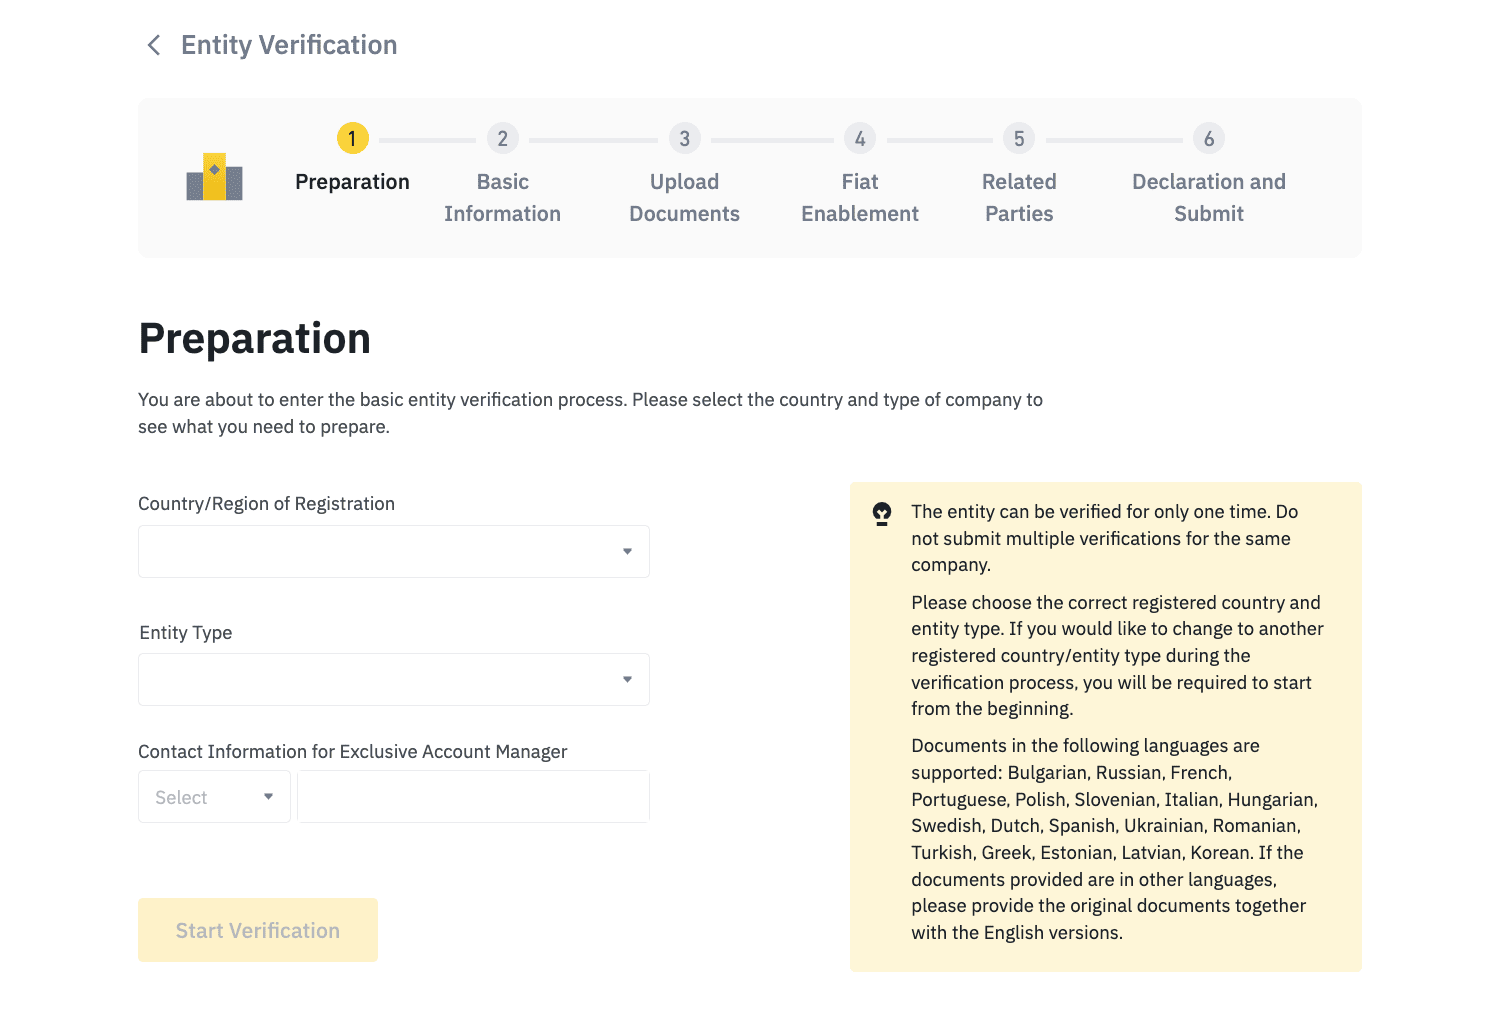Click the text 'The entity can be verified for only one time'

[1104, 538]
